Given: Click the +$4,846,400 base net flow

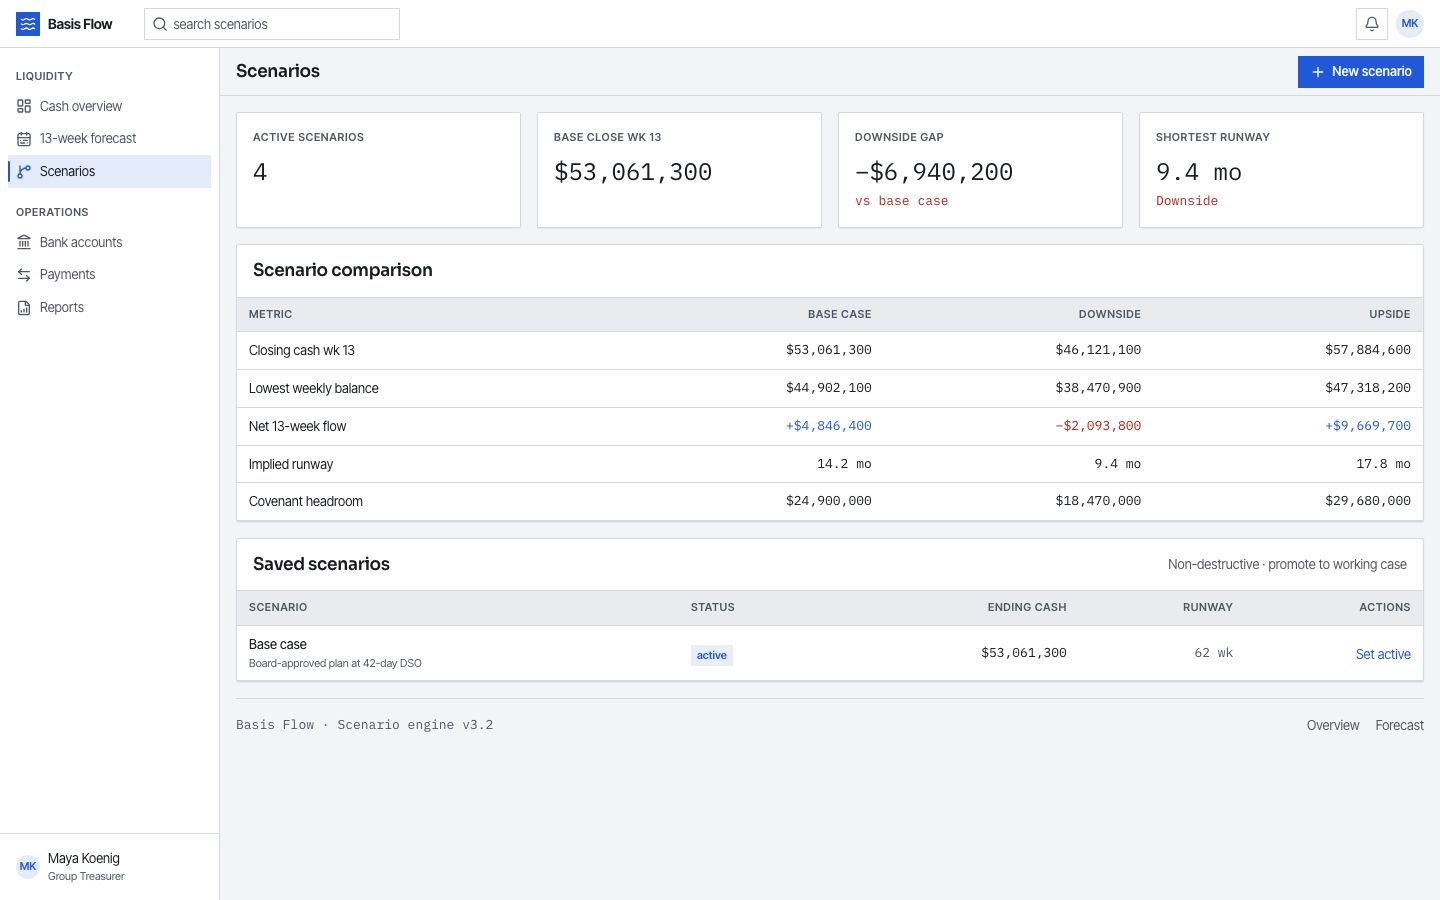Looking at the screenshot, I should (829, 426).
